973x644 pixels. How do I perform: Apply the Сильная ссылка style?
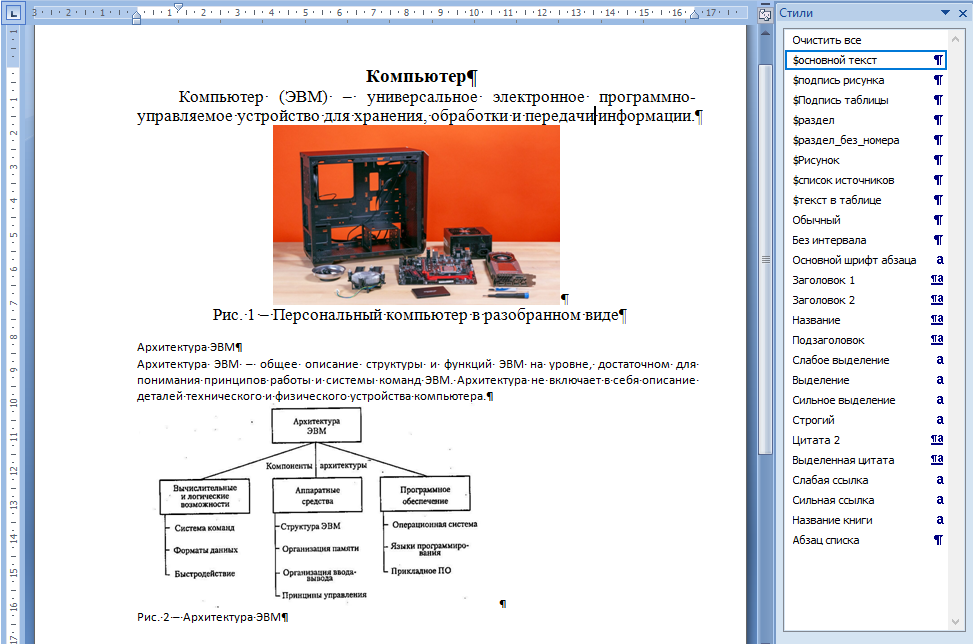point(865,500)
